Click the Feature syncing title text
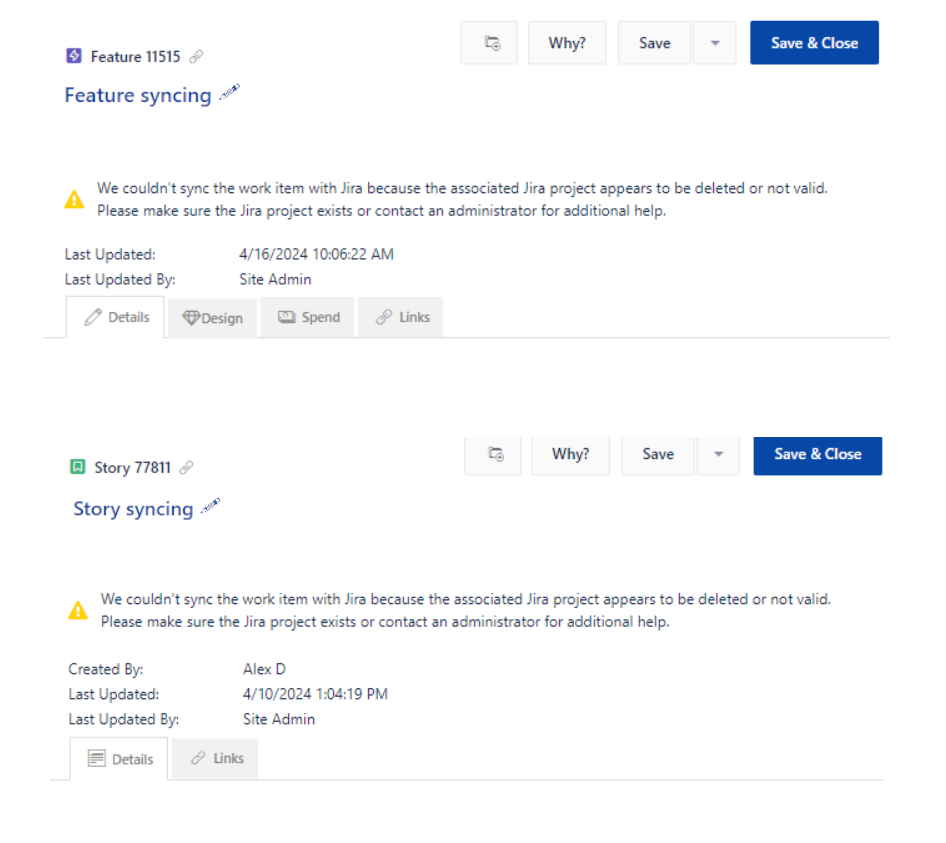This screenshot has height=843, width=946. 138,95
